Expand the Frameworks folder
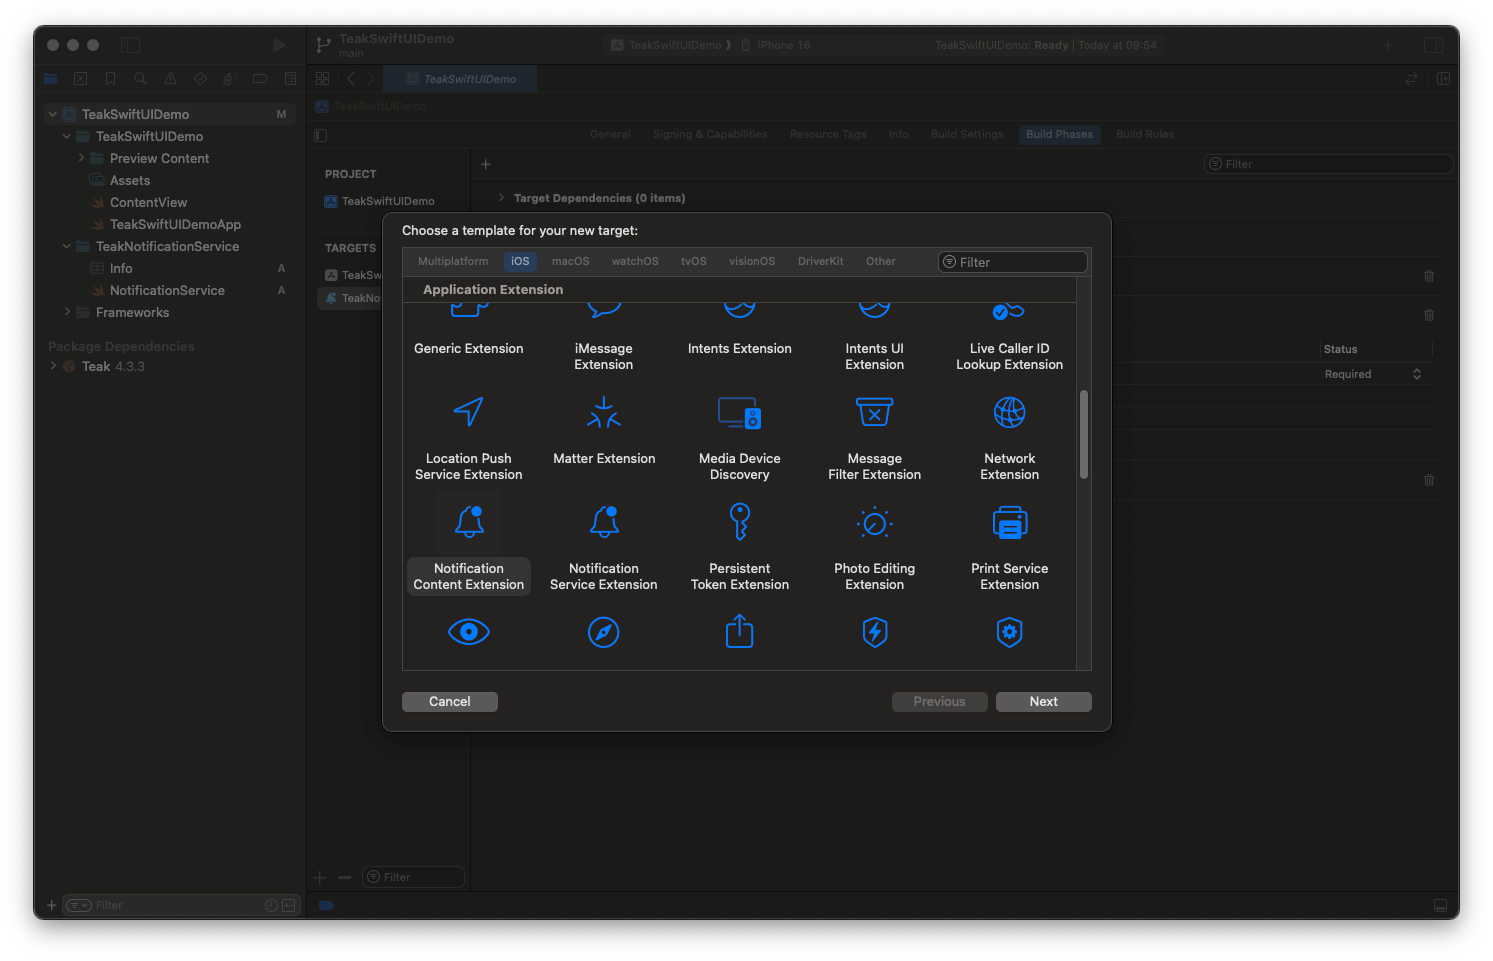The image size is (1493, 961). point(67,312)
